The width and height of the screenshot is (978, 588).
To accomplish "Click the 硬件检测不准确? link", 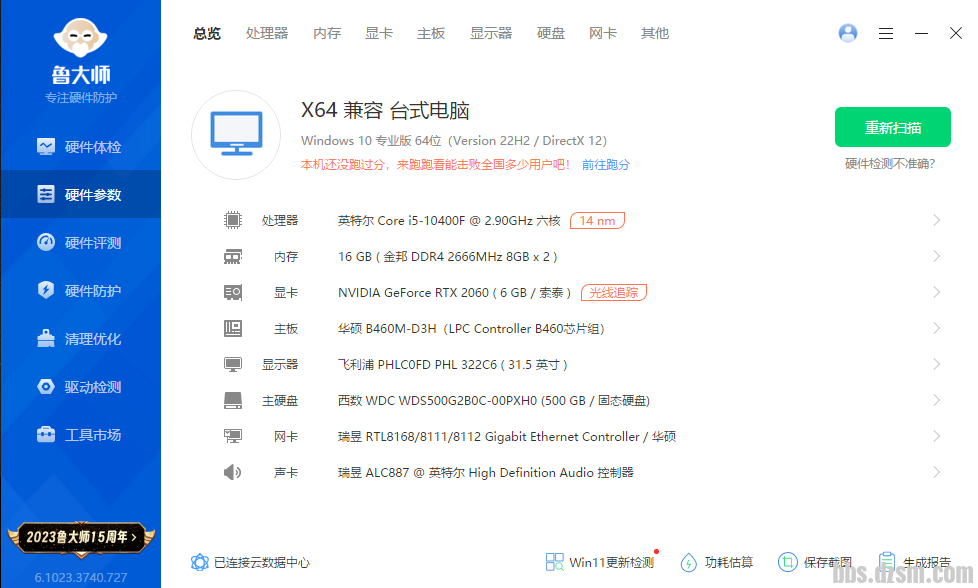I will pyautogui.click(x=891, y=164).
